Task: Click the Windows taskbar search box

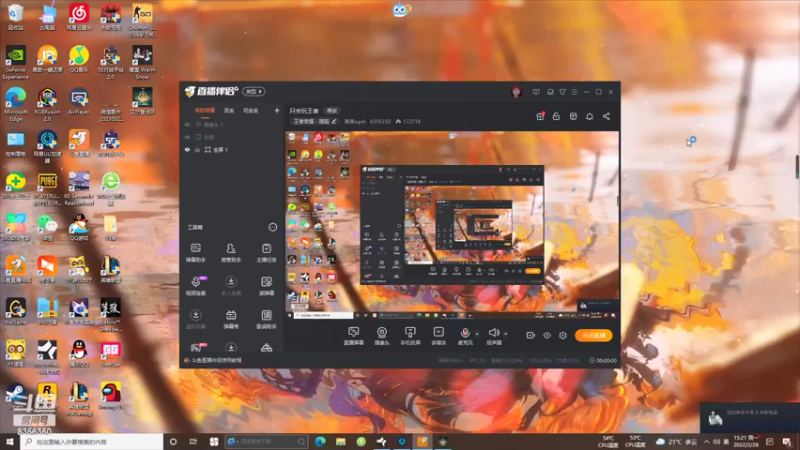Action: tap(92, 442)
